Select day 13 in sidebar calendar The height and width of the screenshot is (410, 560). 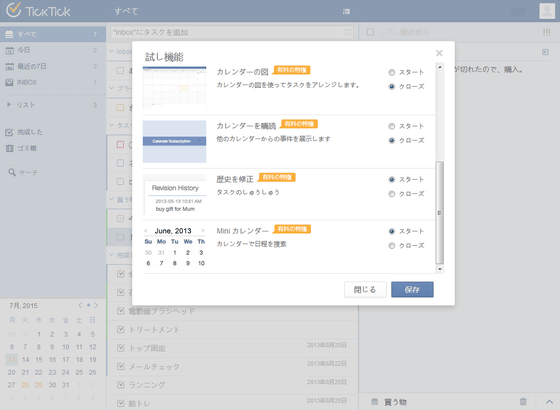click(x=12, y=360)
